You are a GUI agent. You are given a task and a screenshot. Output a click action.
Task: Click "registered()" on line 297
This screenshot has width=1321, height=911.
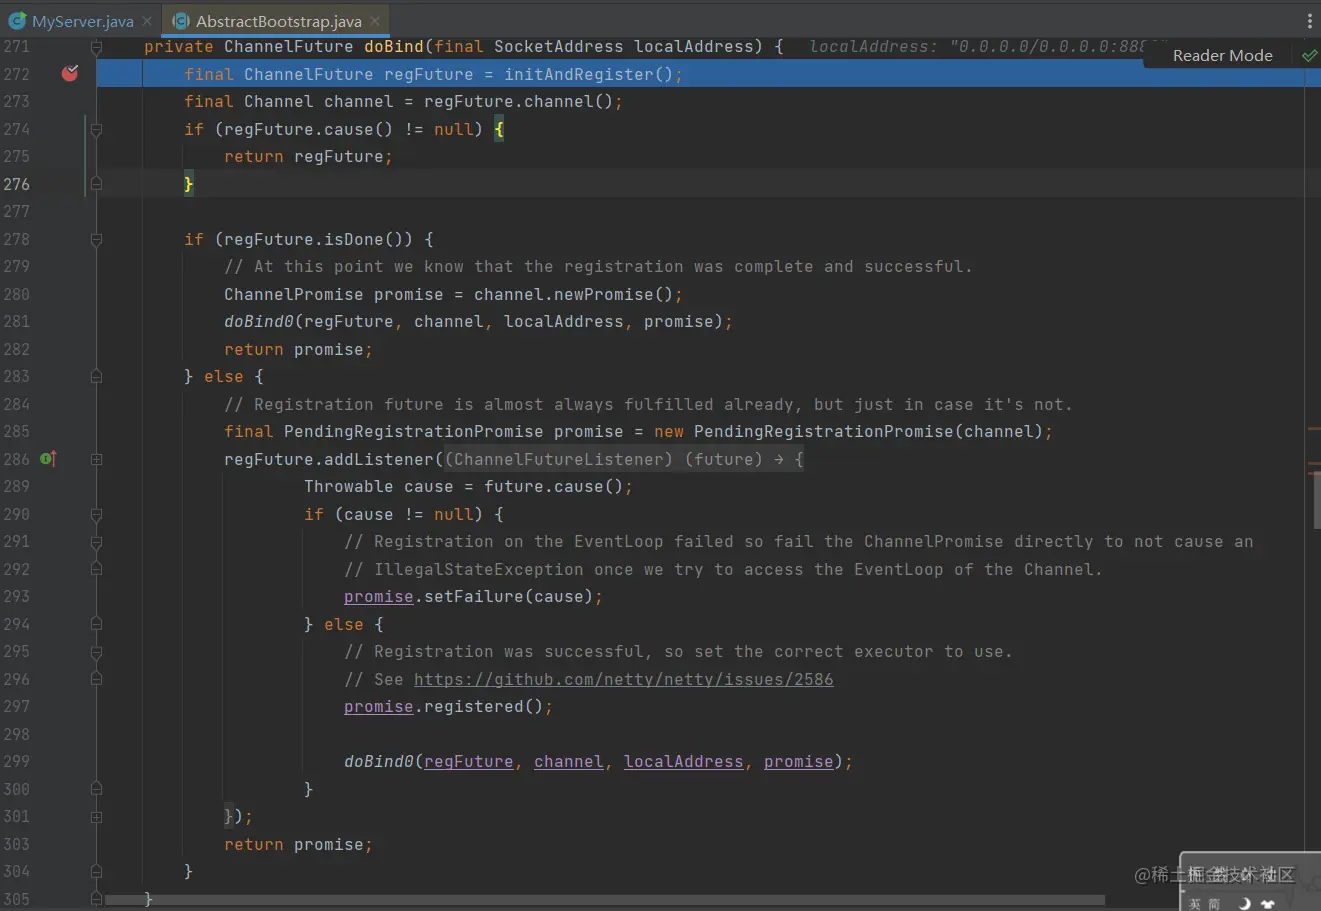pos(483,707)
